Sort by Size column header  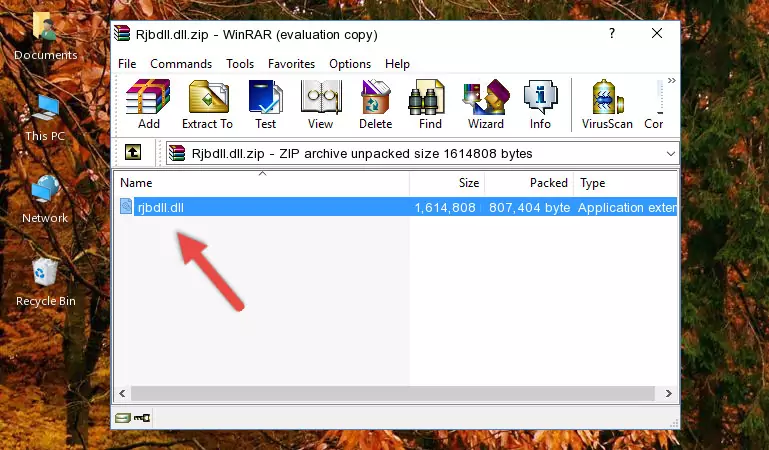click(x=447, y=183)
